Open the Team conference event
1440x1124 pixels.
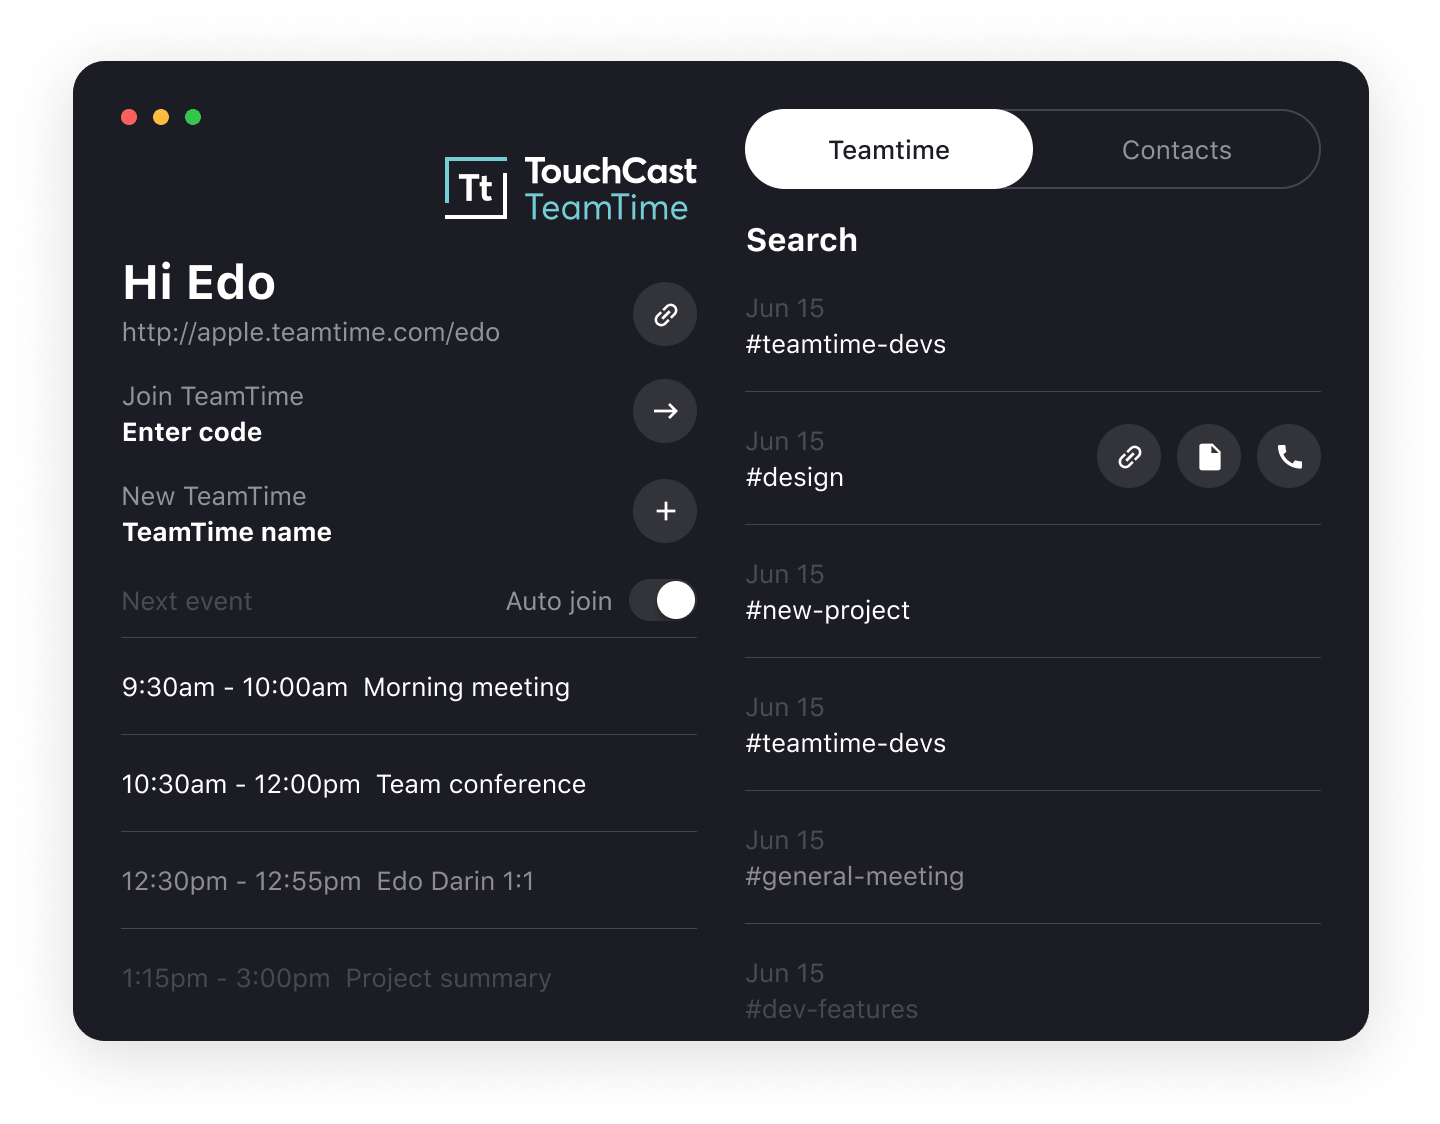point(409,784)
